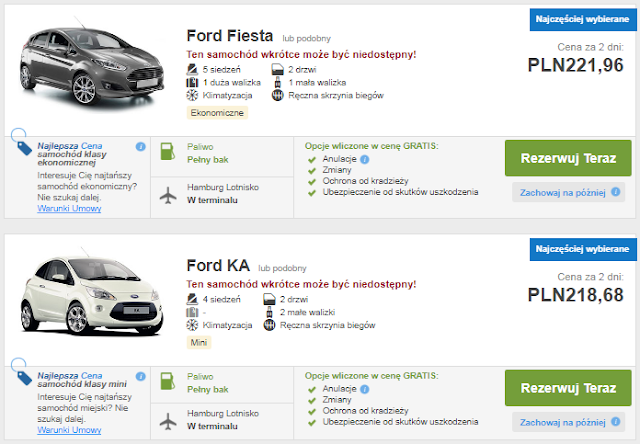
Task: Click the Ekonomiczne category tag
Action: [218, 112]
